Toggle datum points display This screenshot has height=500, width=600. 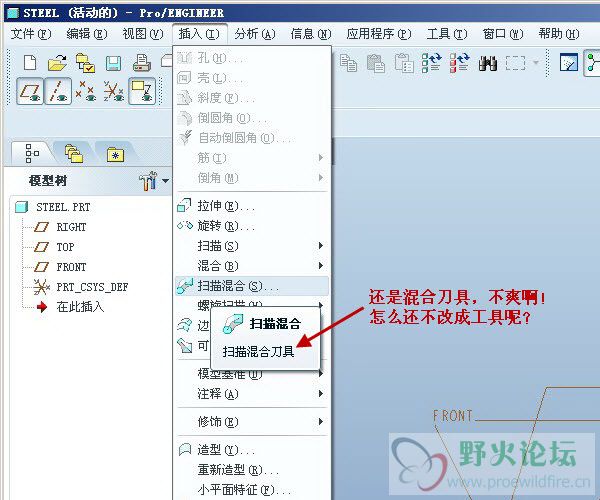click(85, 91)
